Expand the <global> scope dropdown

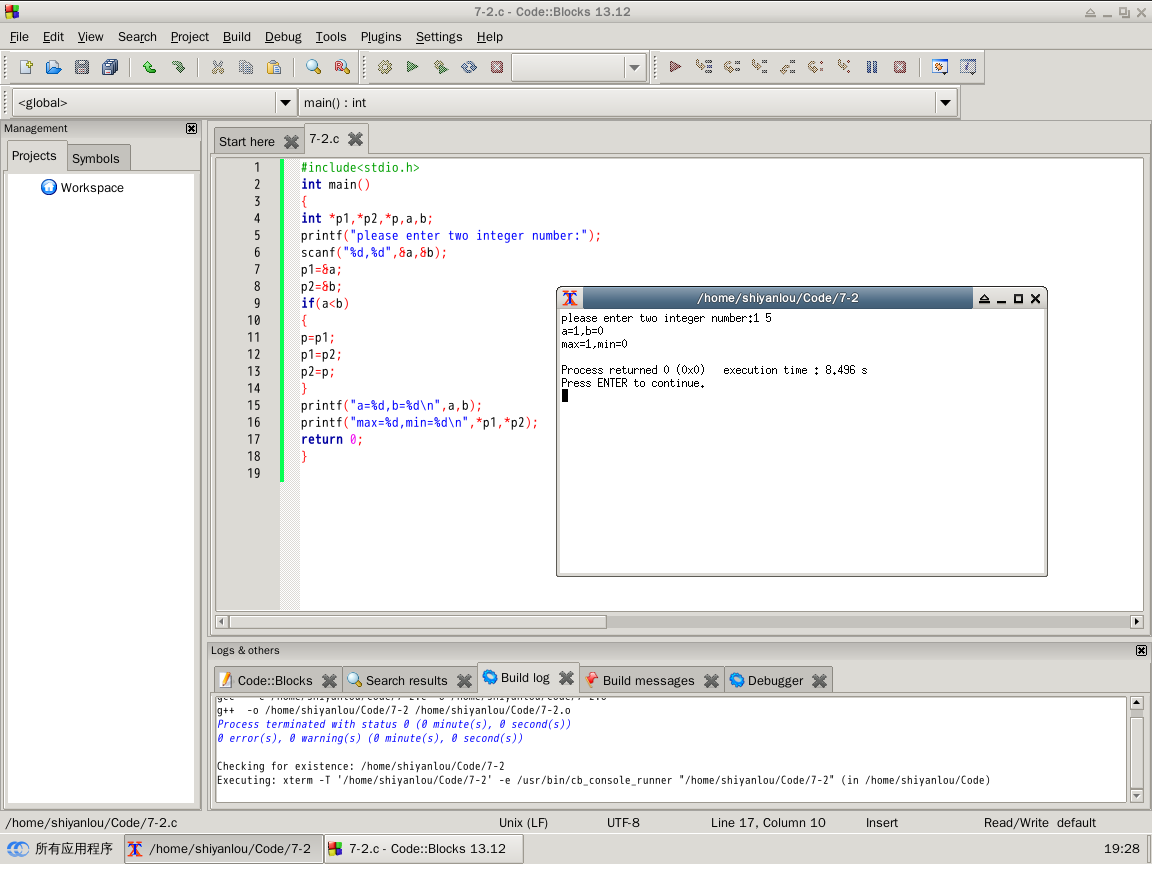tap(286, 103)
